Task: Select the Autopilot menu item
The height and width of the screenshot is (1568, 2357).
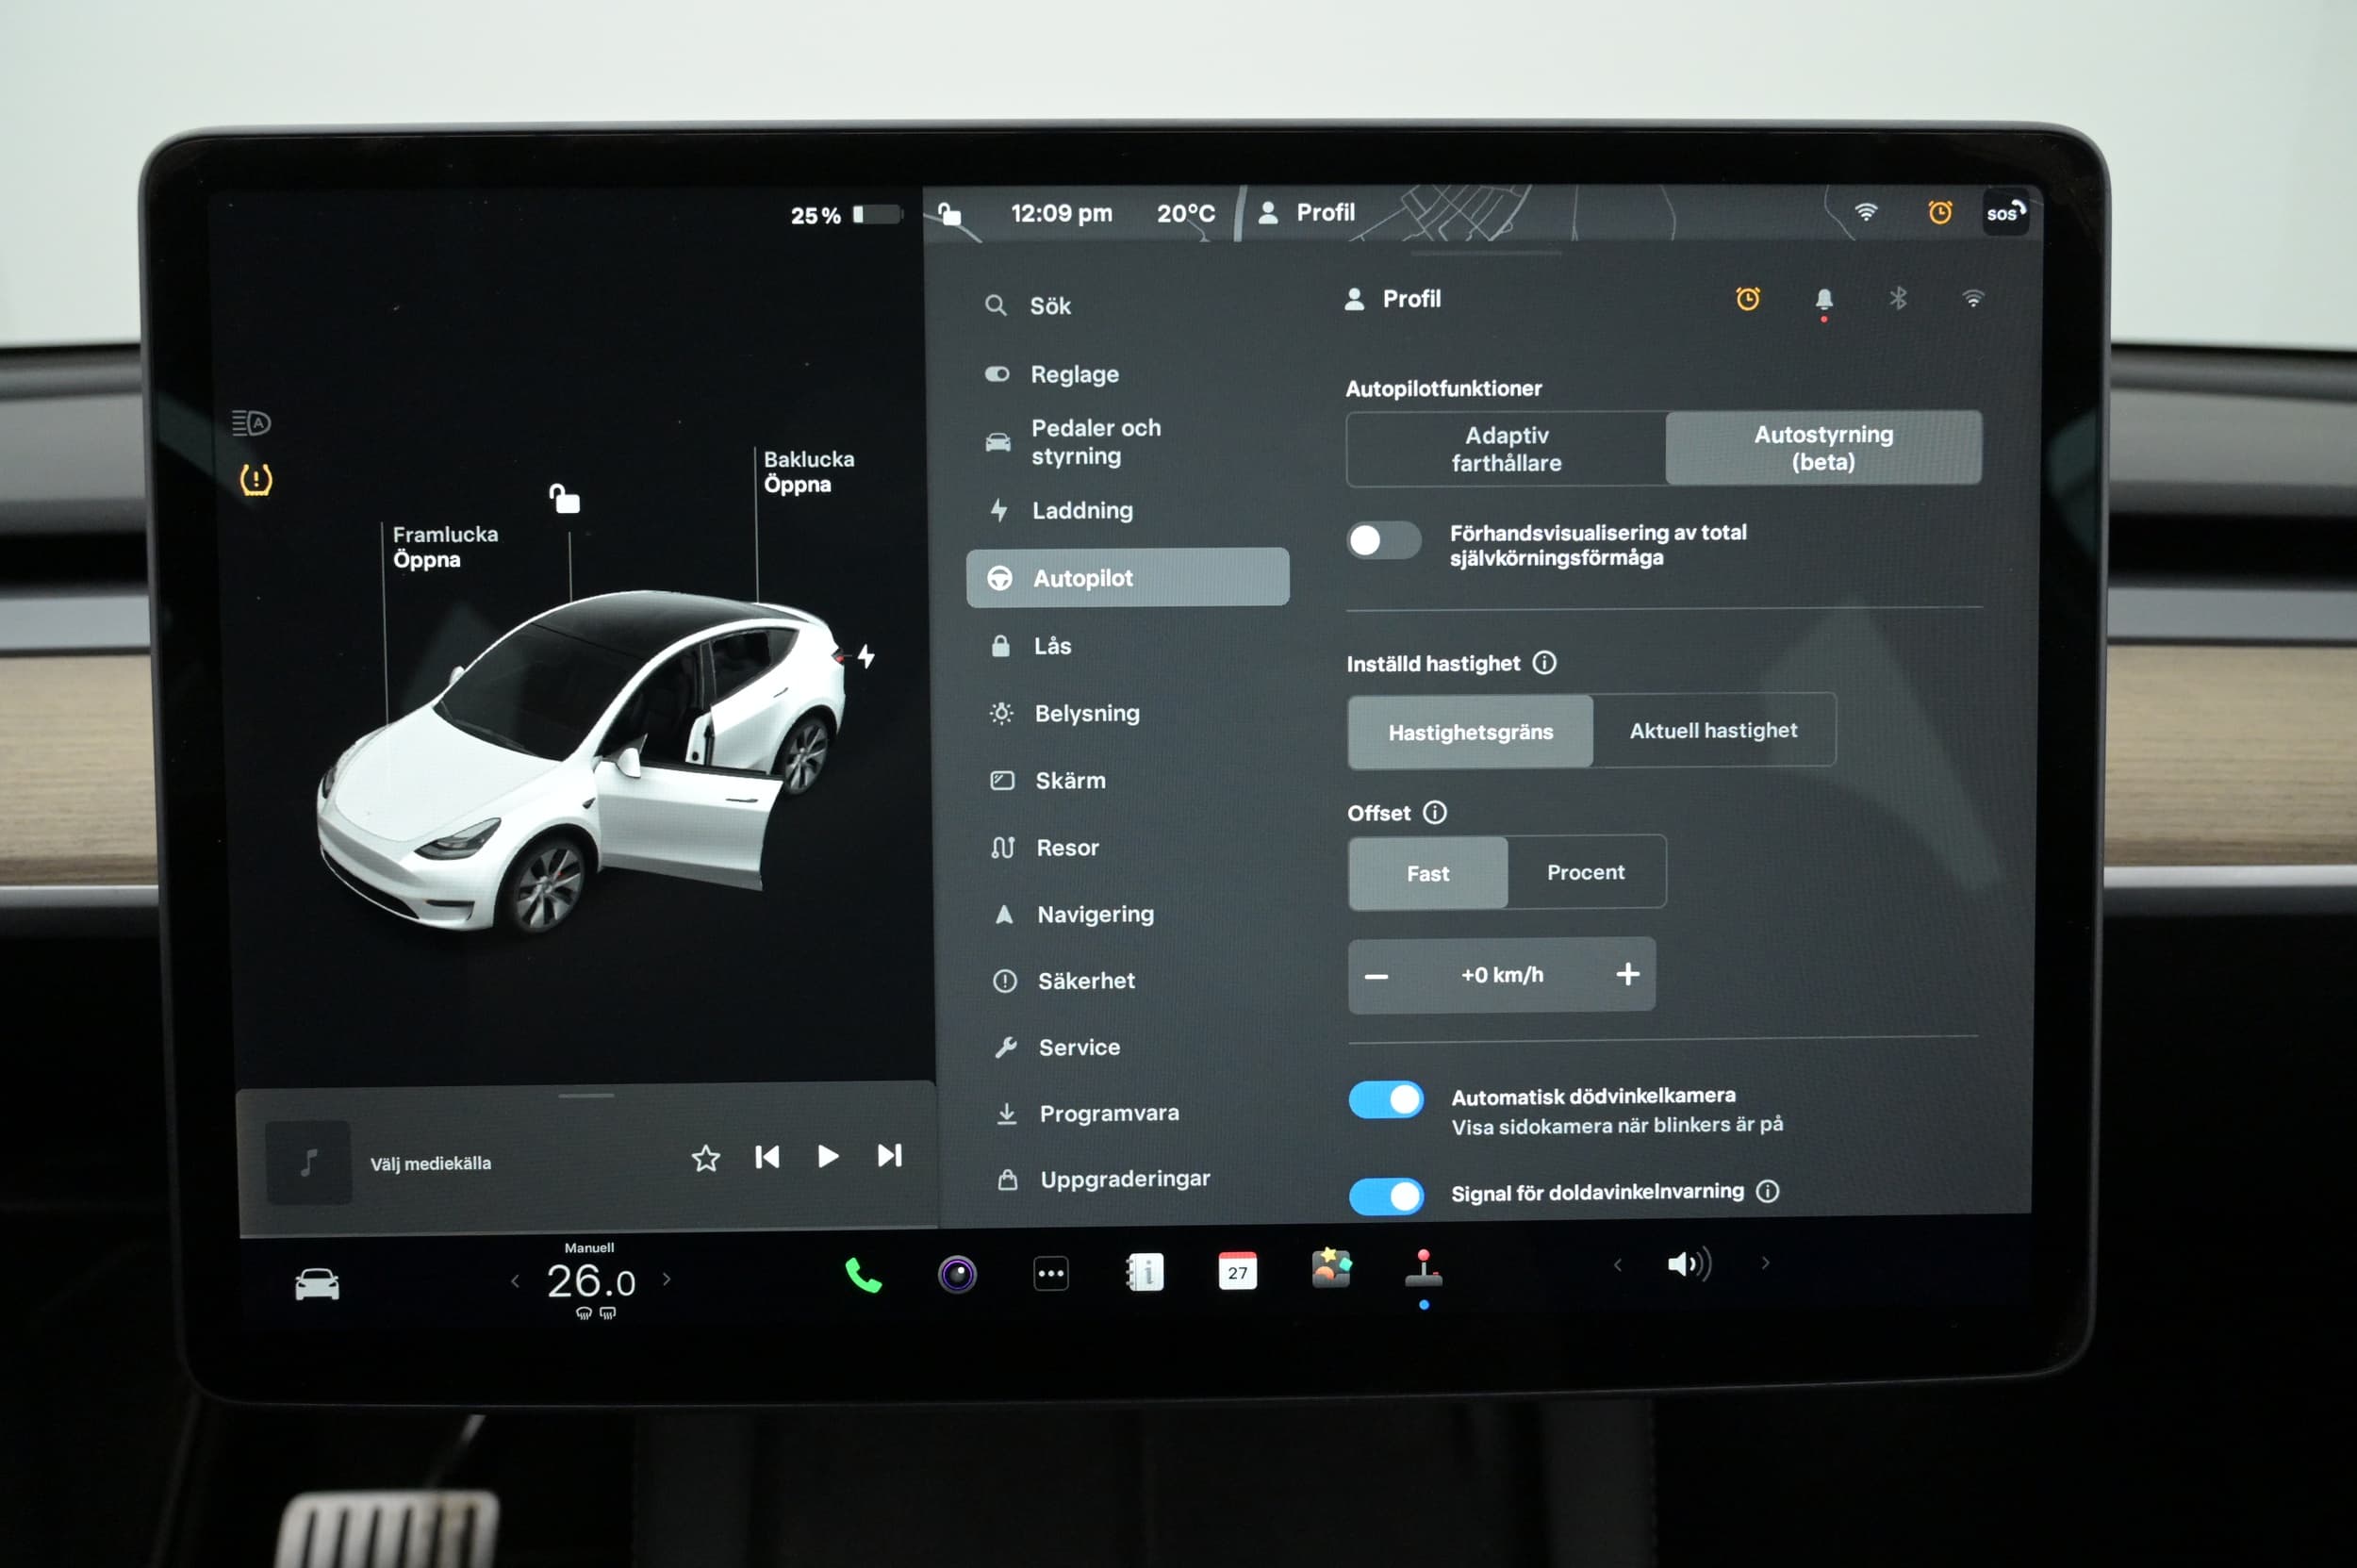Action: 1128,577
